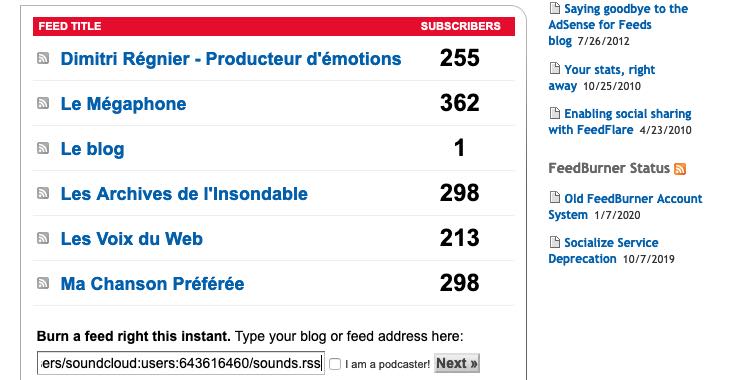Open the Les Voix du Web feed
Image resolution: width=740 pixels, height=380 pixels.
pos(132,239)
